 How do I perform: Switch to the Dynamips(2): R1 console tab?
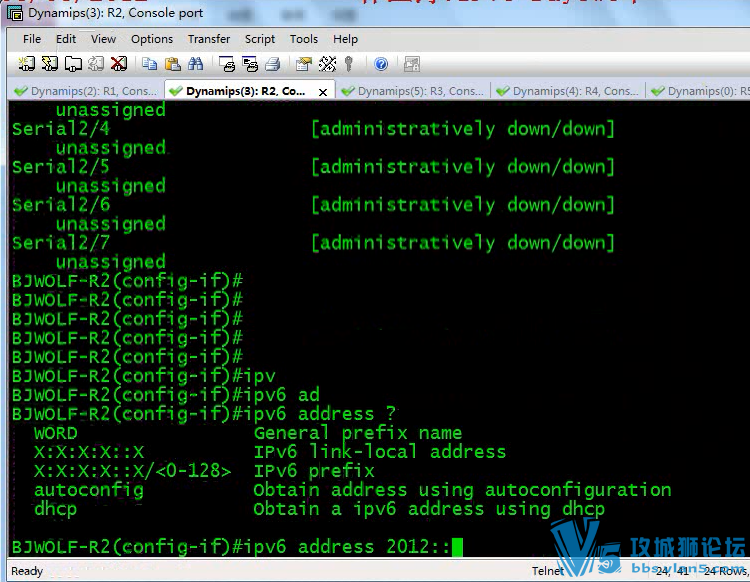pos(85,91)
